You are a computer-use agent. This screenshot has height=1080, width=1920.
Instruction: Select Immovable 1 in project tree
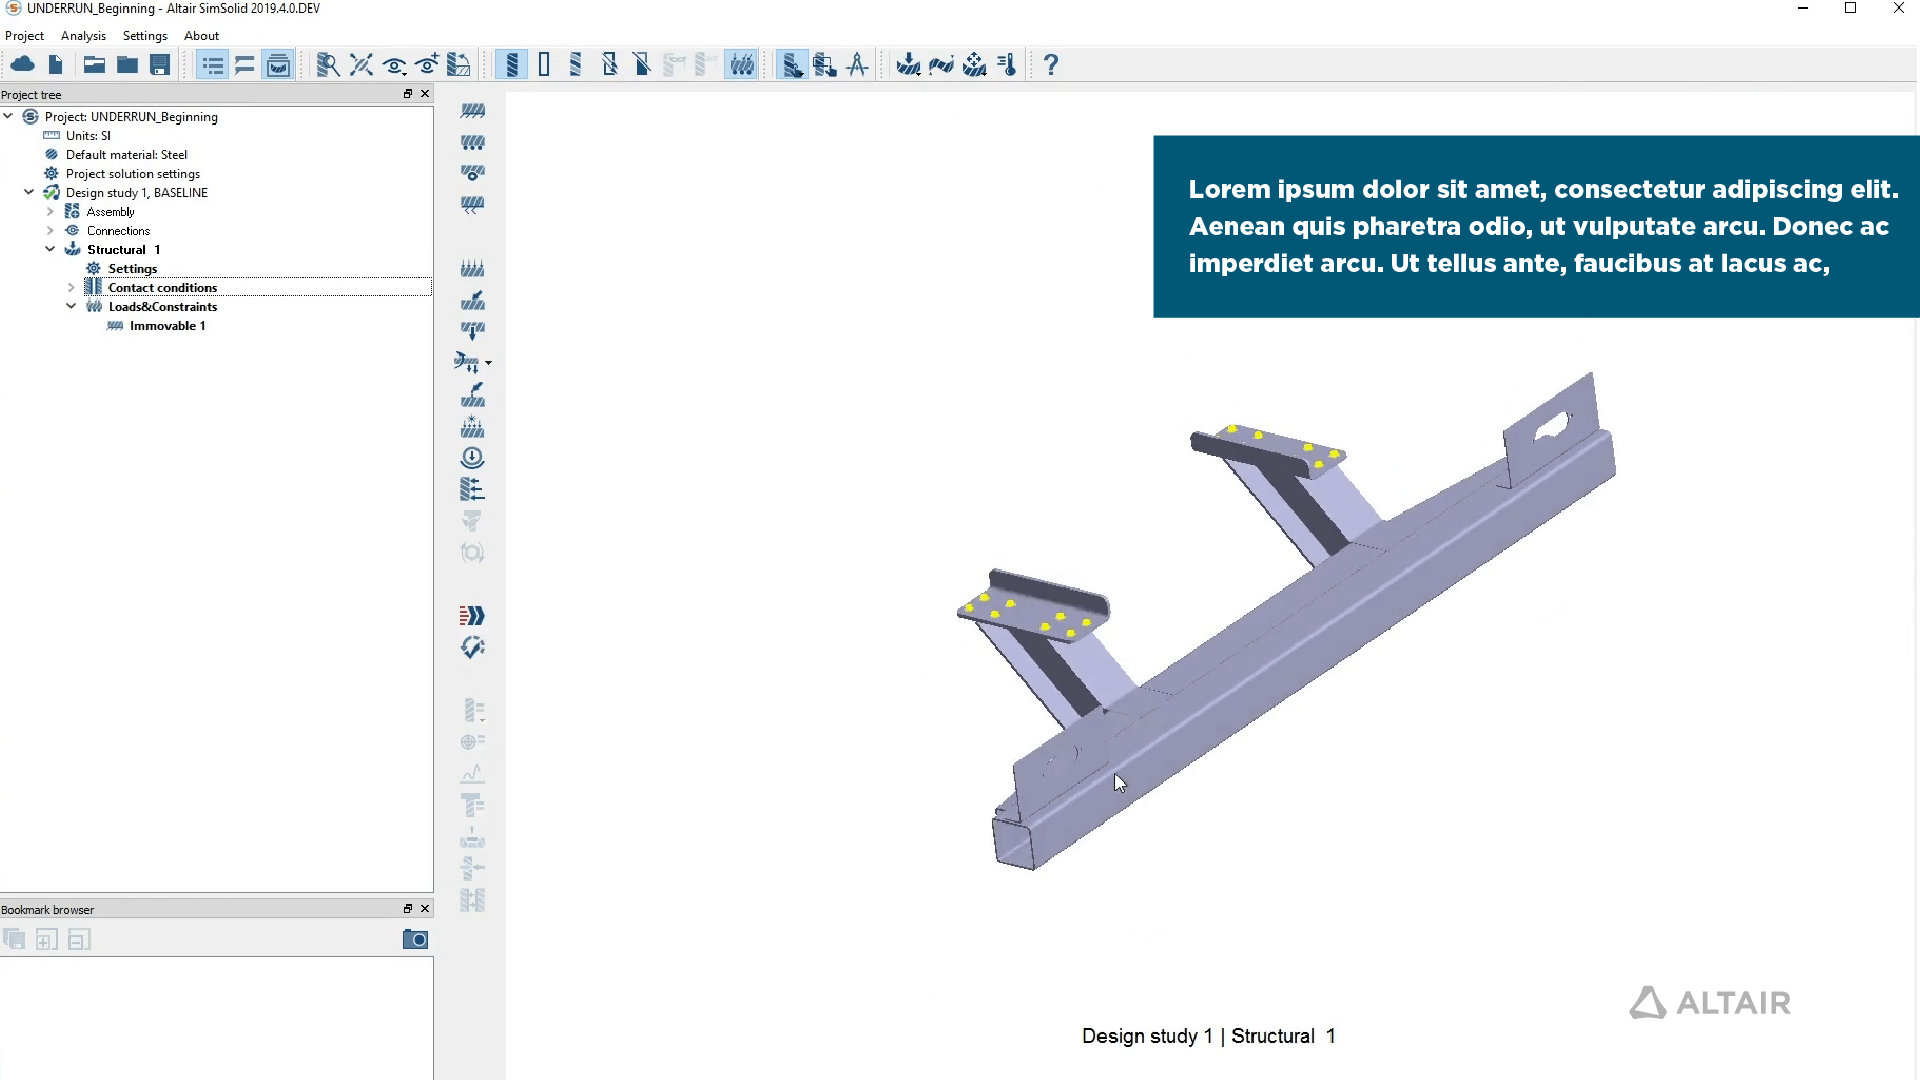coord(167,326)
